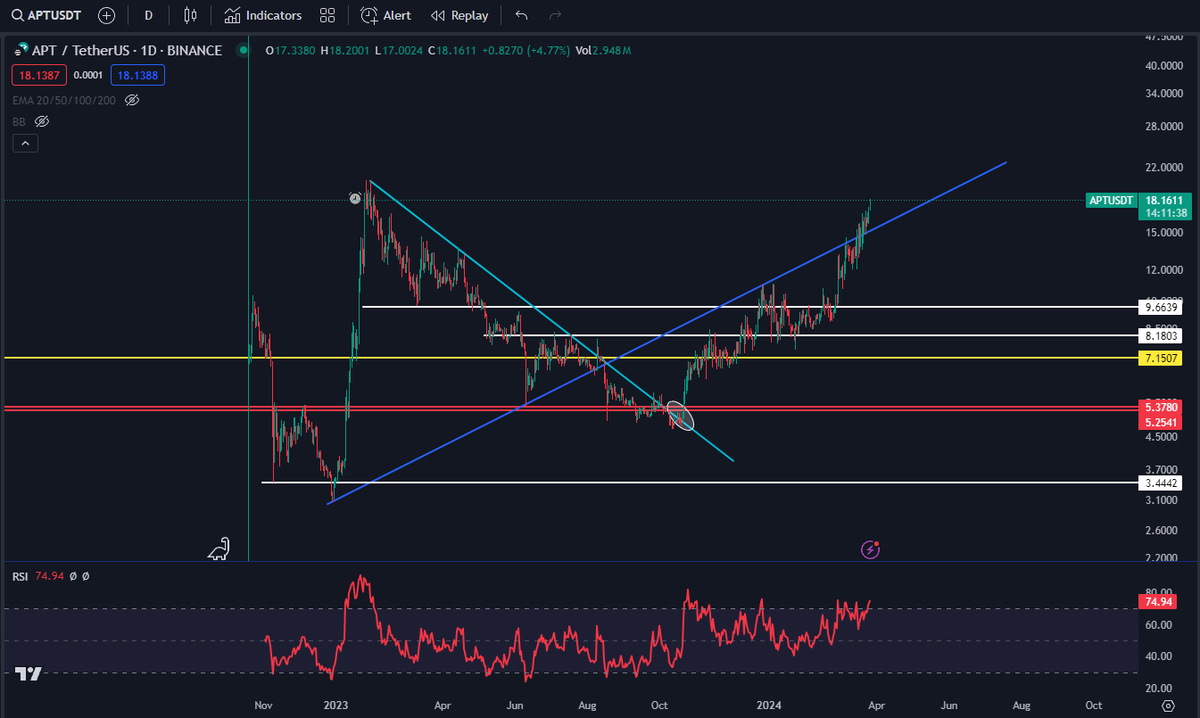Screen dimensions: 1200x718
Task: Start bar Replay mode
Action: click(x=459, y=15)
